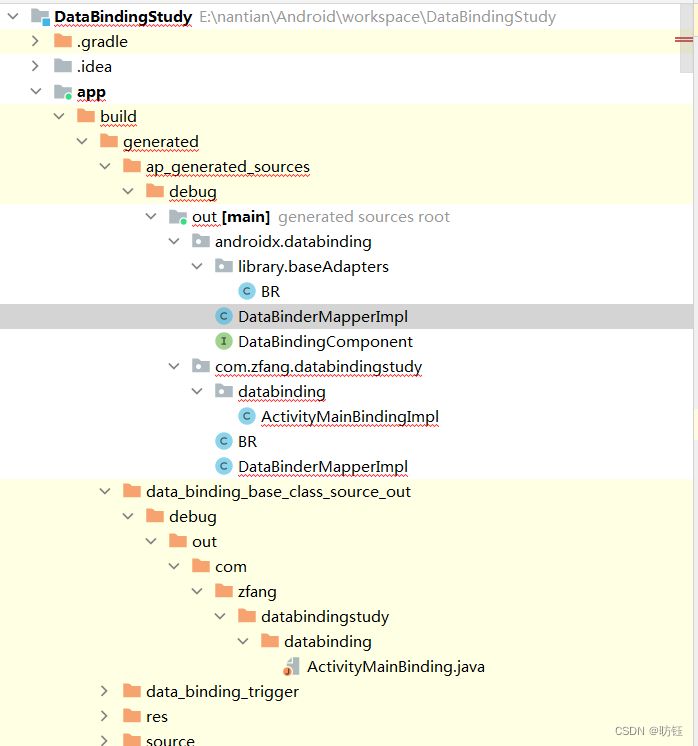Click the ActivityMainBinding.java file icon

[292, 667]
